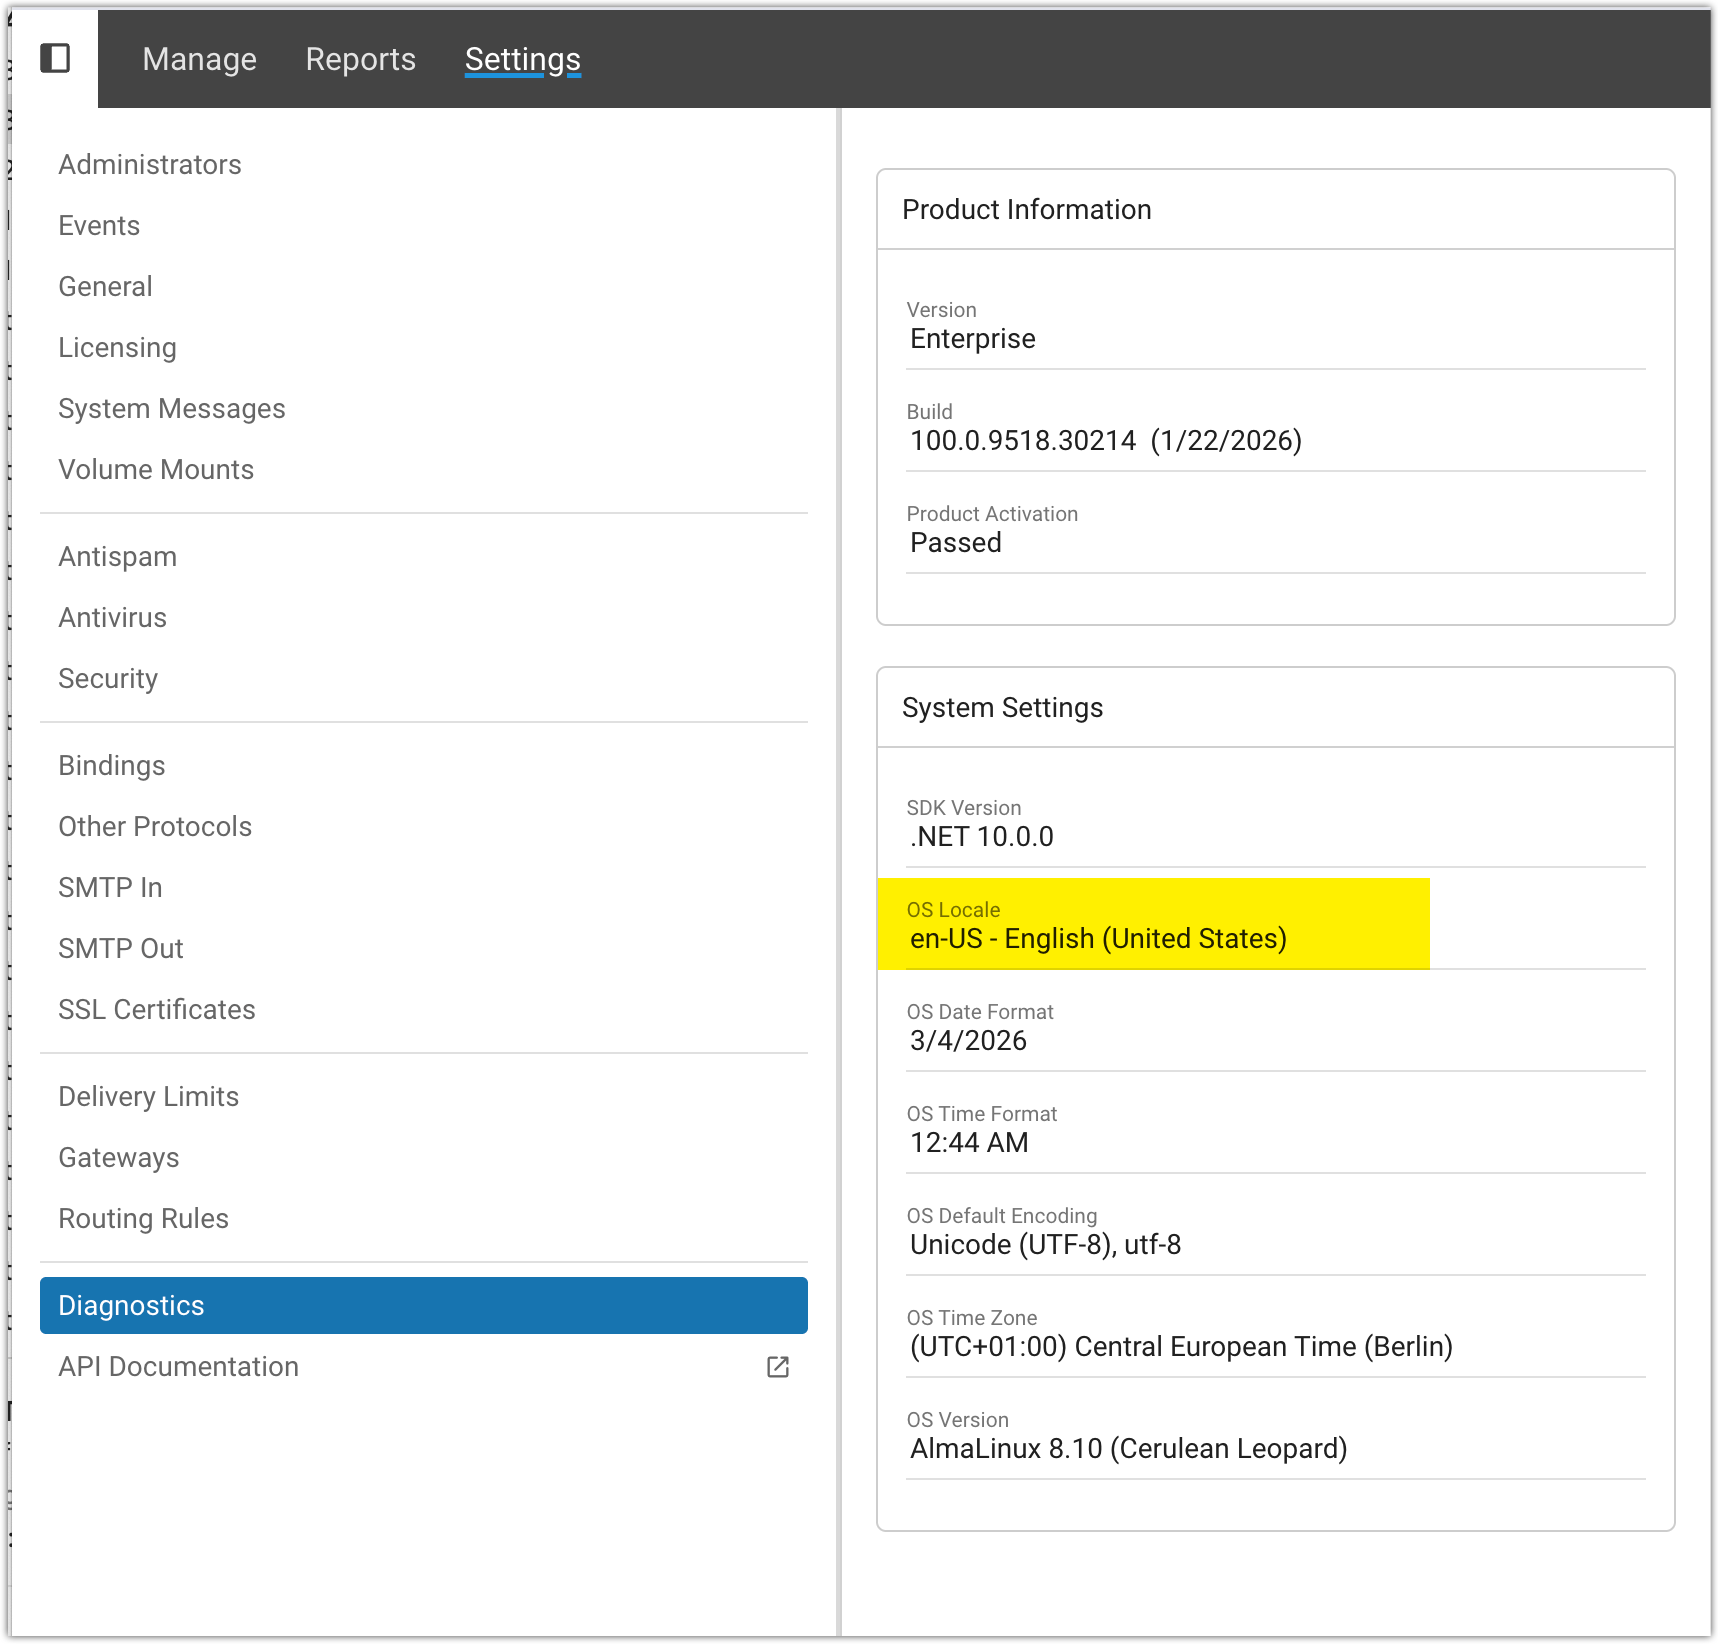The width and height of the screenshot is (1718, 1644).
Task: Open Administrators settings page
Action: 150,165
